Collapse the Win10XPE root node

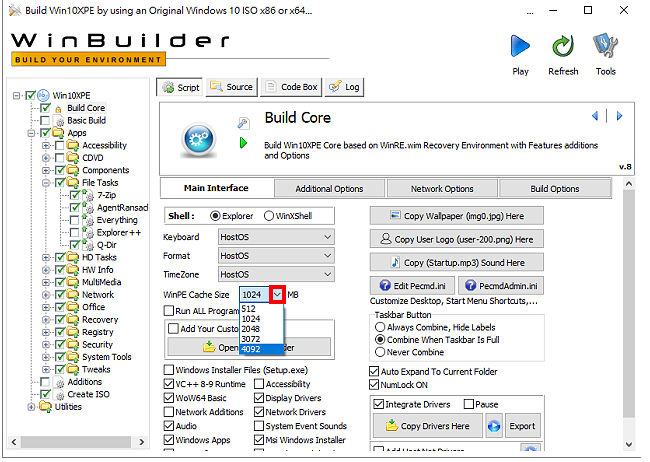(x=16, y=96)
